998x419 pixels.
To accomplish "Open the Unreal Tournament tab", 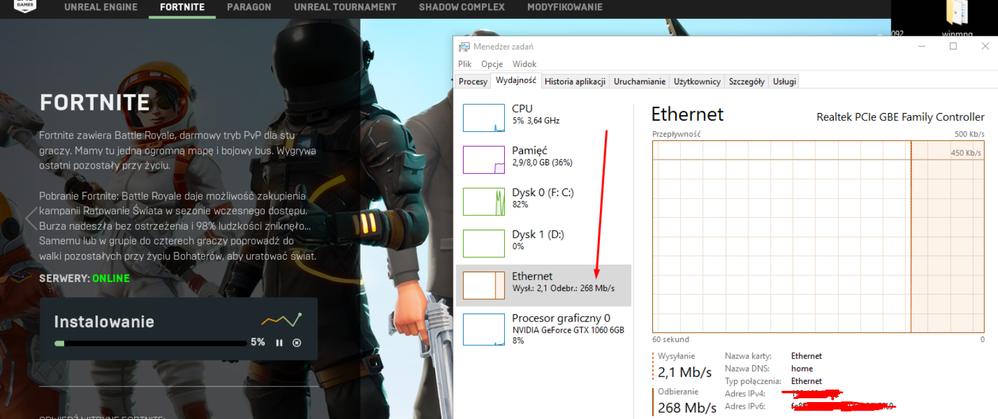I will (x=343, y=8).
